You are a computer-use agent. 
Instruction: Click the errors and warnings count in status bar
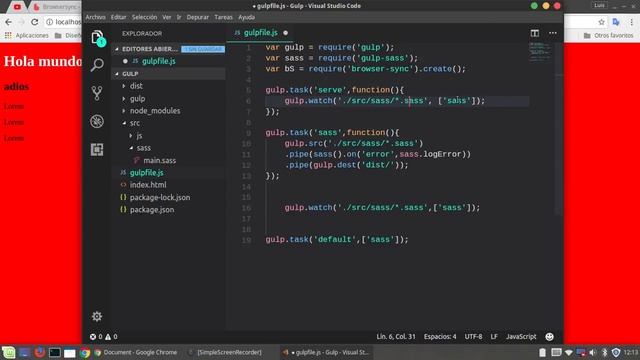(104, 337)
